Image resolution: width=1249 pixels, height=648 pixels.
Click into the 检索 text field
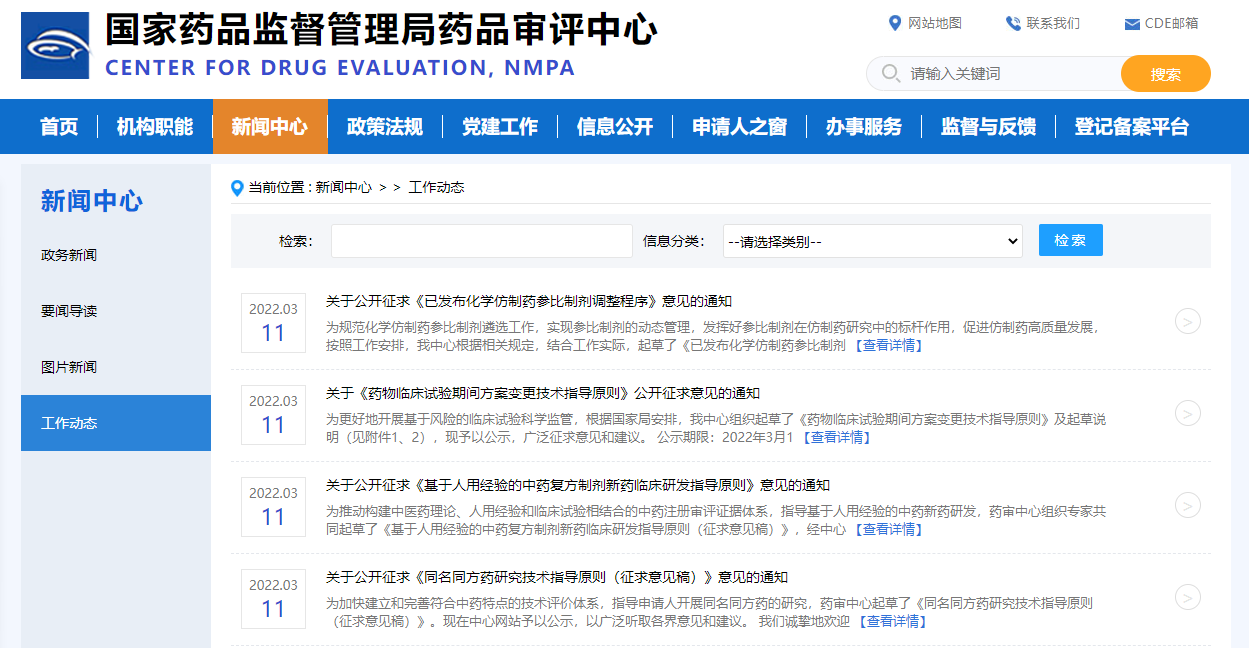click(x=481, y=241)
